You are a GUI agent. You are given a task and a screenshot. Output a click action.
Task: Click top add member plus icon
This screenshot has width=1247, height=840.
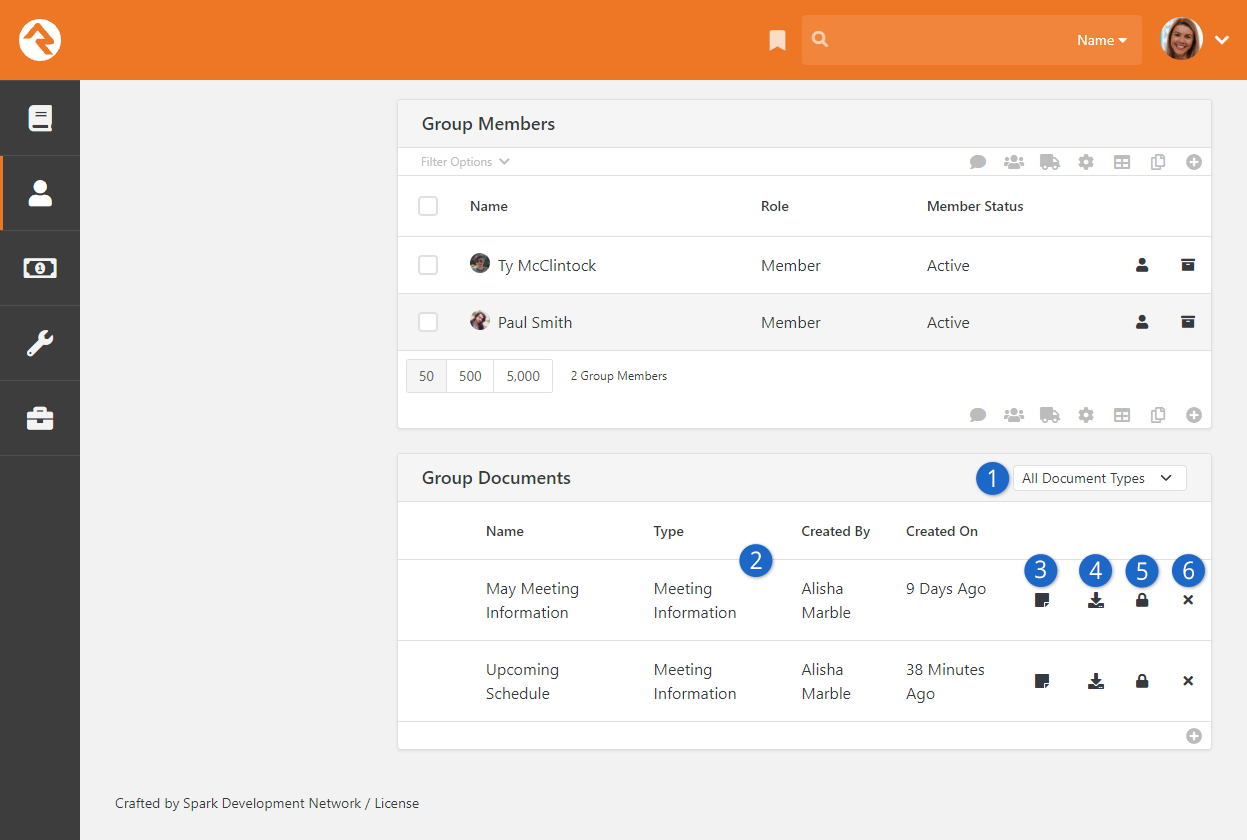click(1194, 162)
